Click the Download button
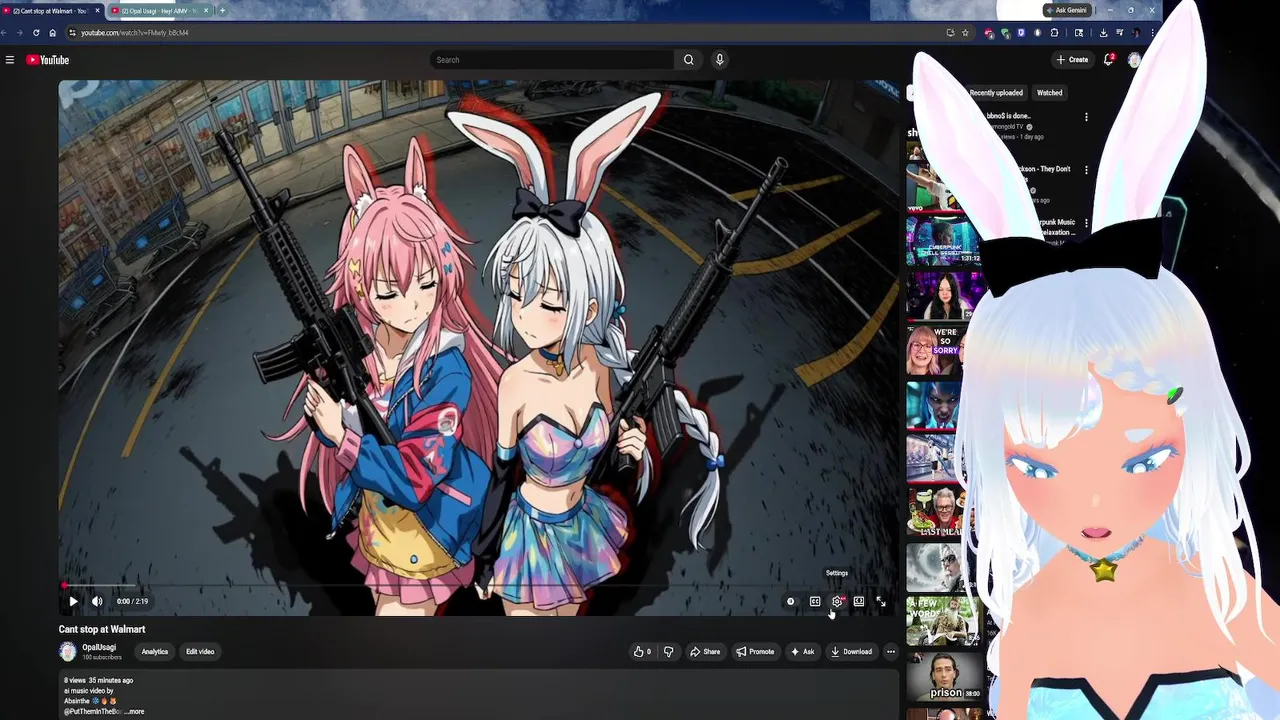 coord(851,652)
